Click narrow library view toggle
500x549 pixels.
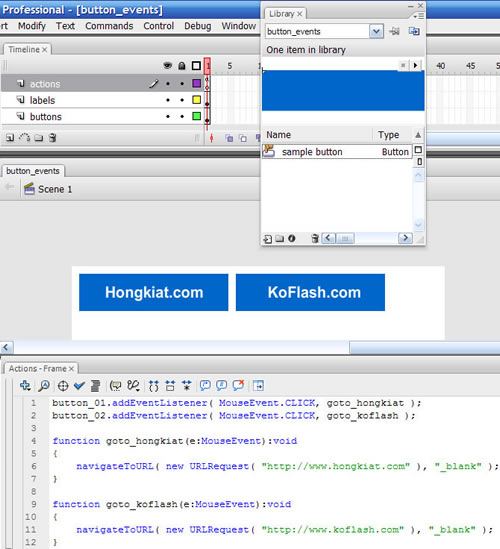click(x=419, y=162)
